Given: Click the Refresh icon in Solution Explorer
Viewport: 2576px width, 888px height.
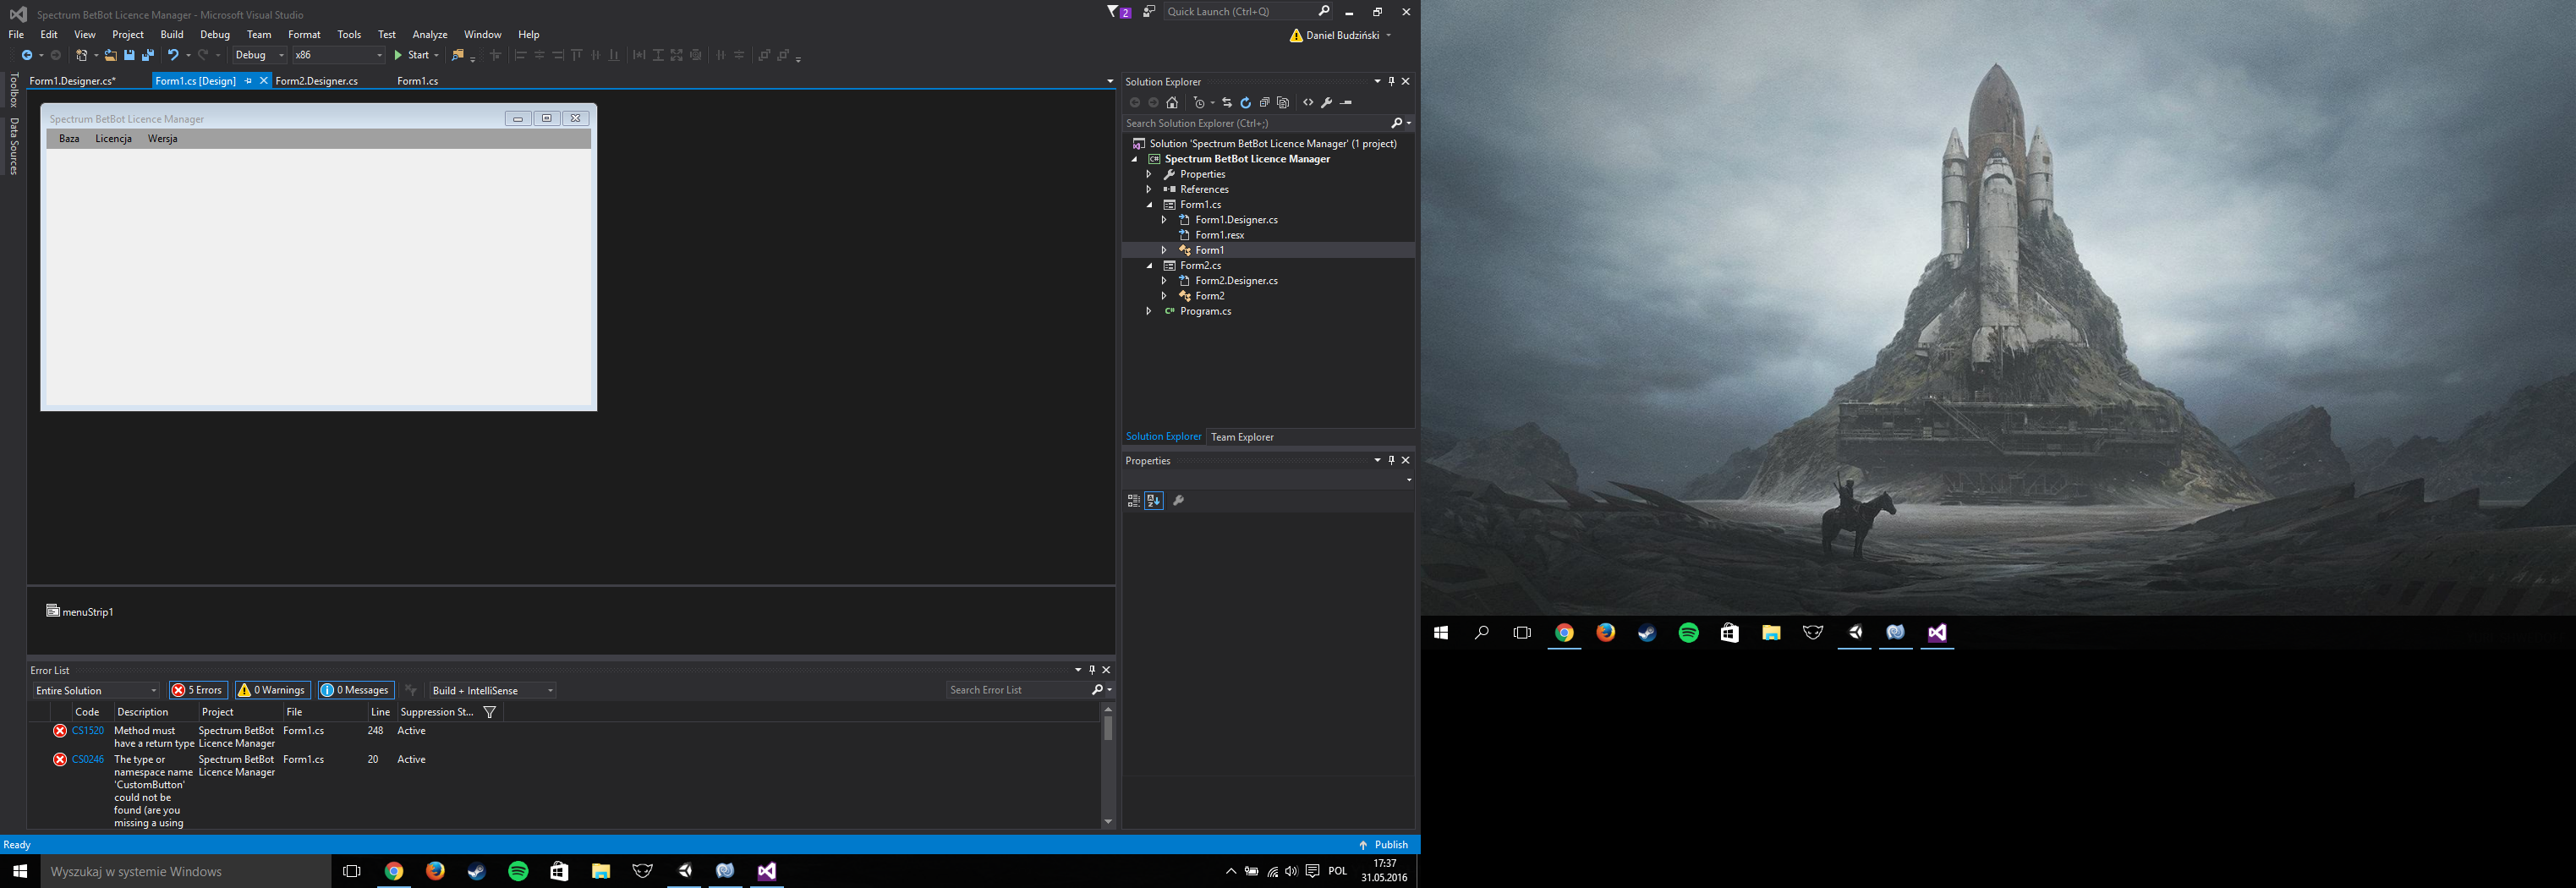Looking at the screenshot, I should pos(1245,103).
